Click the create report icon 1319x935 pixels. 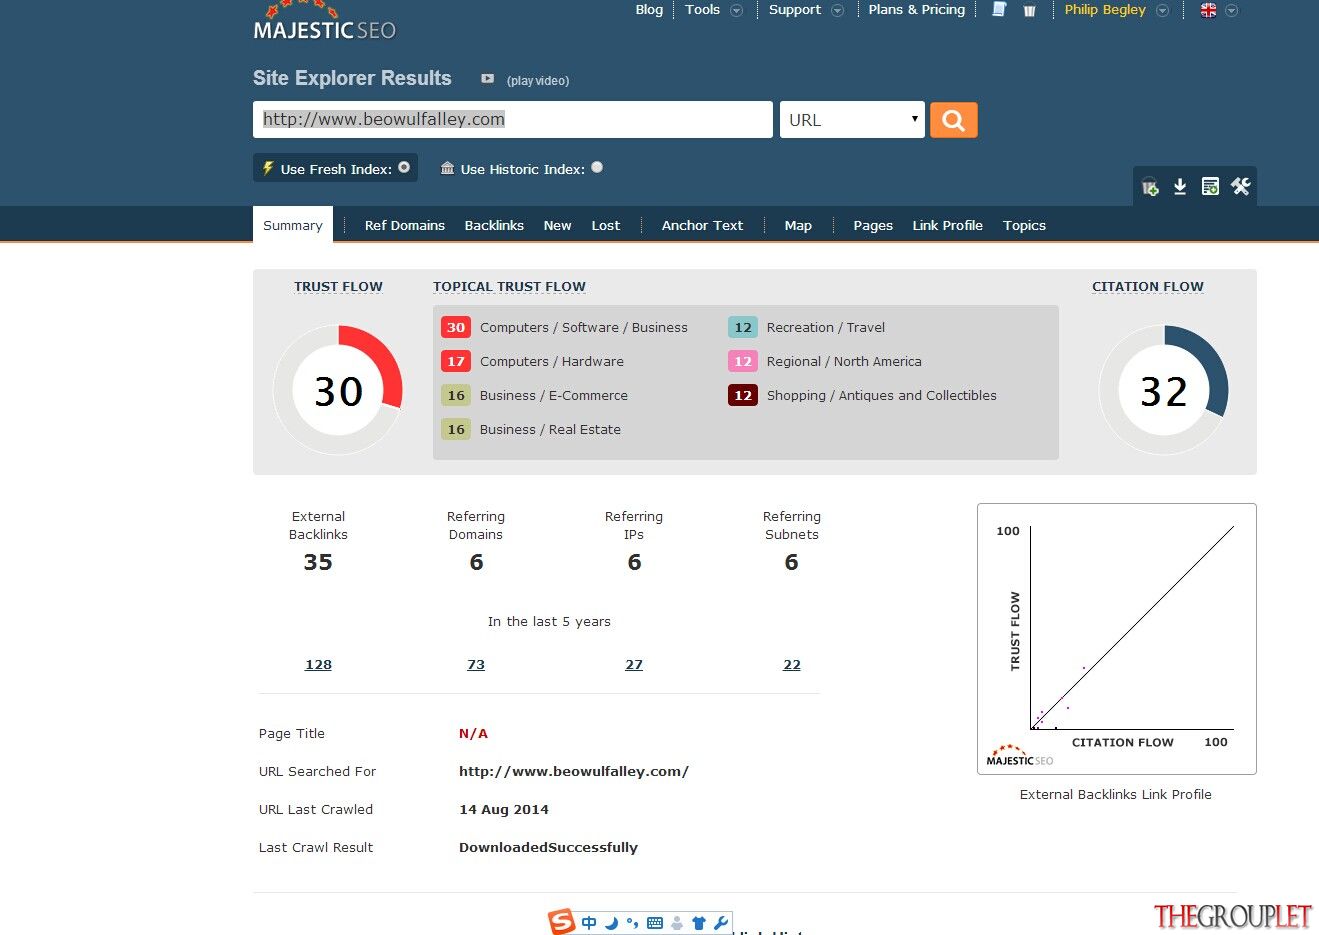[1210, 186]
